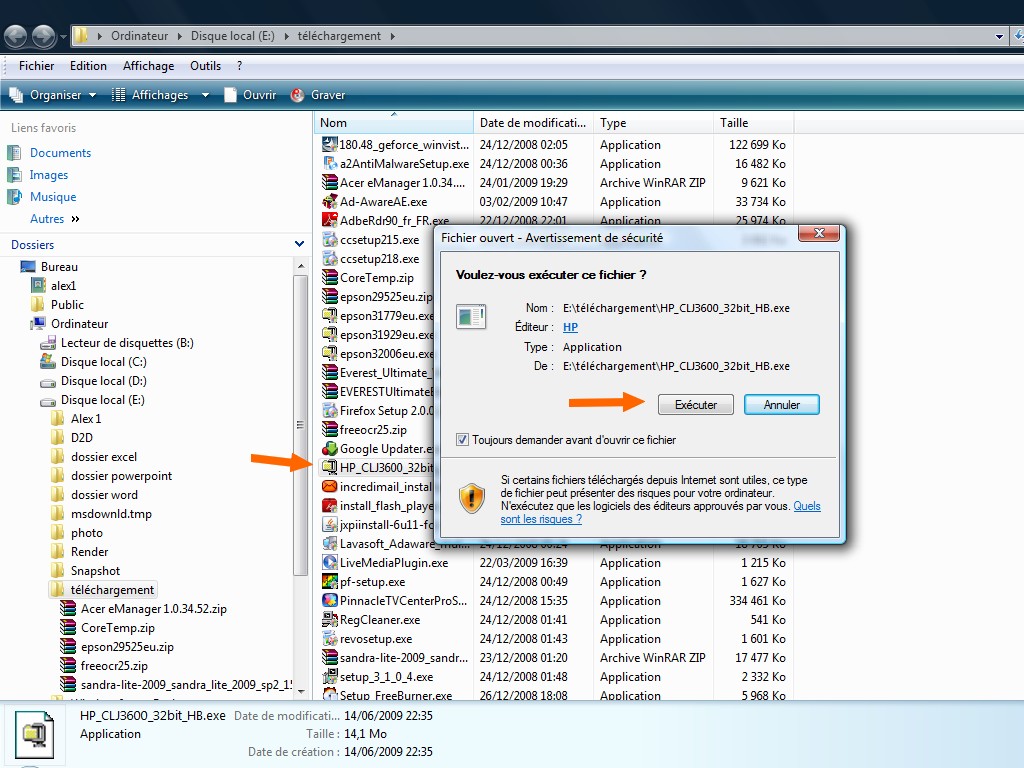Collapse the Dossiers panel chevron

(299, 244)
